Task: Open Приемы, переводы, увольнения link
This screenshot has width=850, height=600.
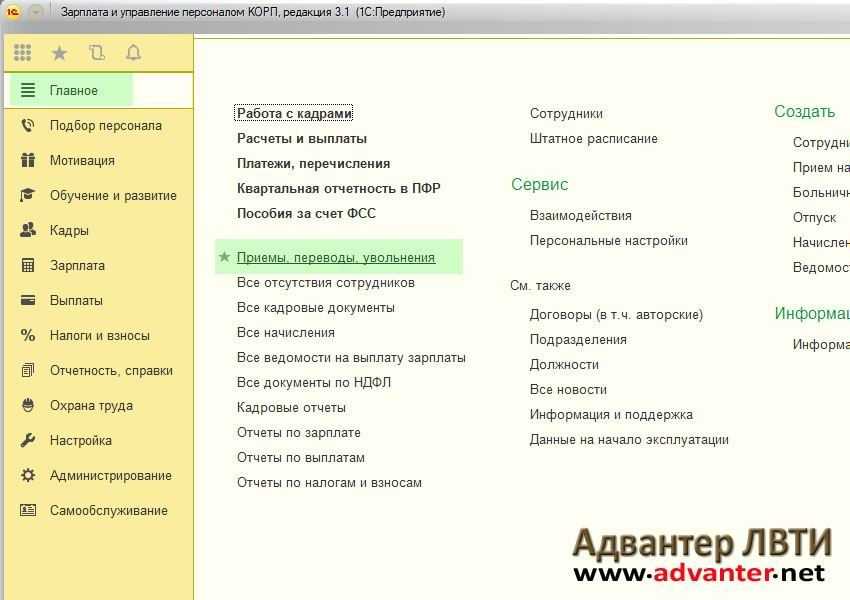Action: click(x=336, y=257)
